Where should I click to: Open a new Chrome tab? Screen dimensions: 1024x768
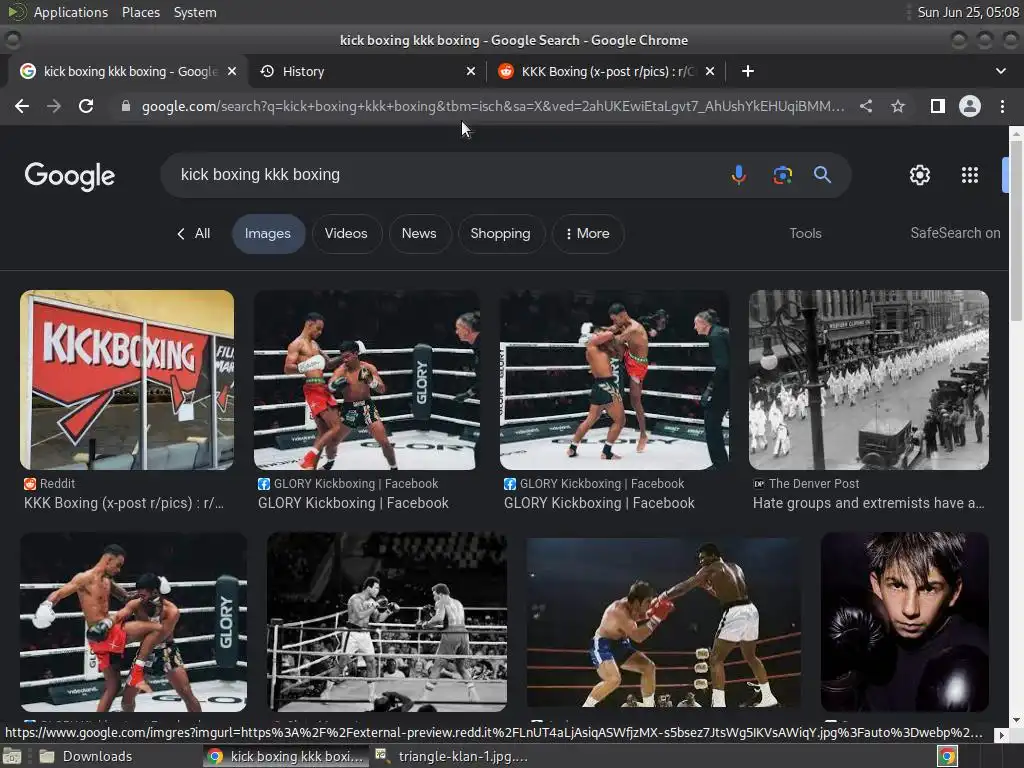point(748,71)
